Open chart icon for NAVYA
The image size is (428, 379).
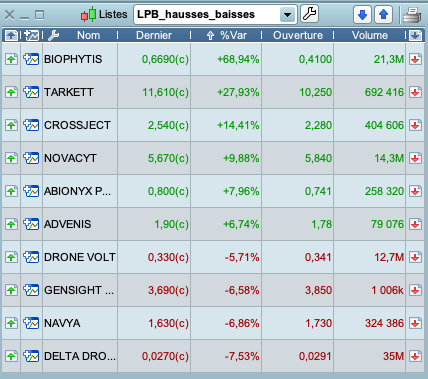(x=31, y=323)
